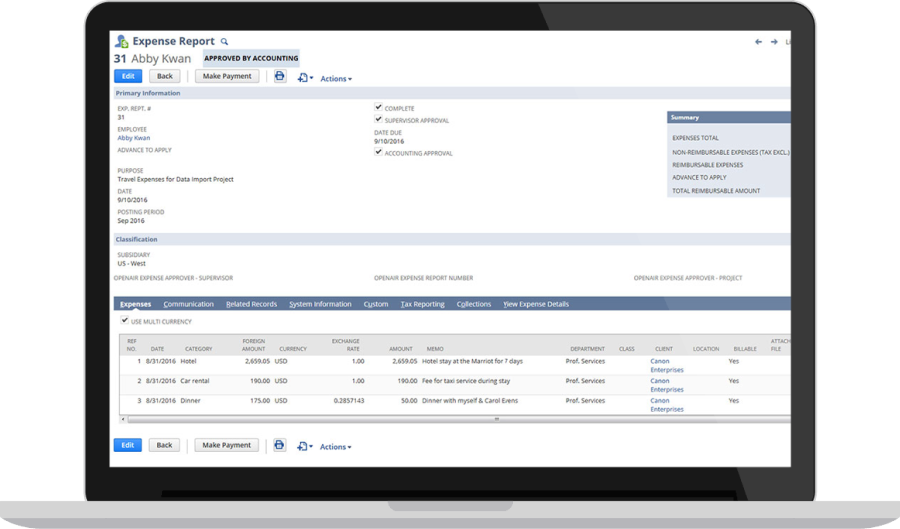Open the top Actions dropdown menu
This screenshot has width=900, height=529.
pos(336,79)
